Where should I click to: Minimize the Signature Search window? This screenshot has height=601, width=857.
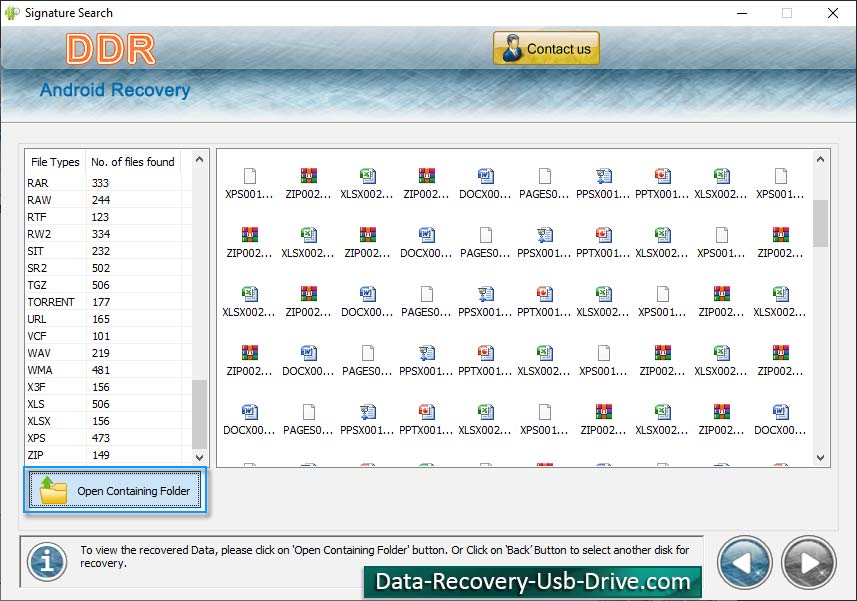click(x=742, y=13)
